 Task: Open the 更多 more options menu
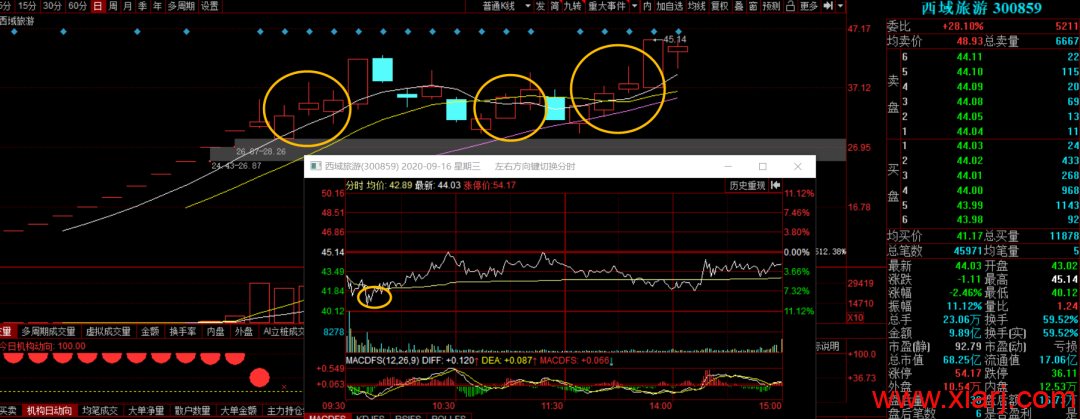pos(809,6)
